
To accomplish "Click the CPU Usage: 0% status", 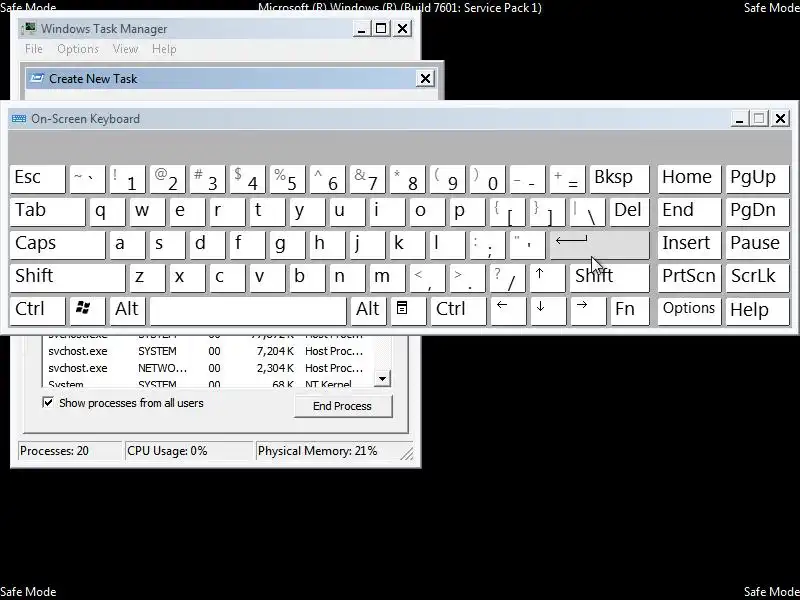I will 167,451.
